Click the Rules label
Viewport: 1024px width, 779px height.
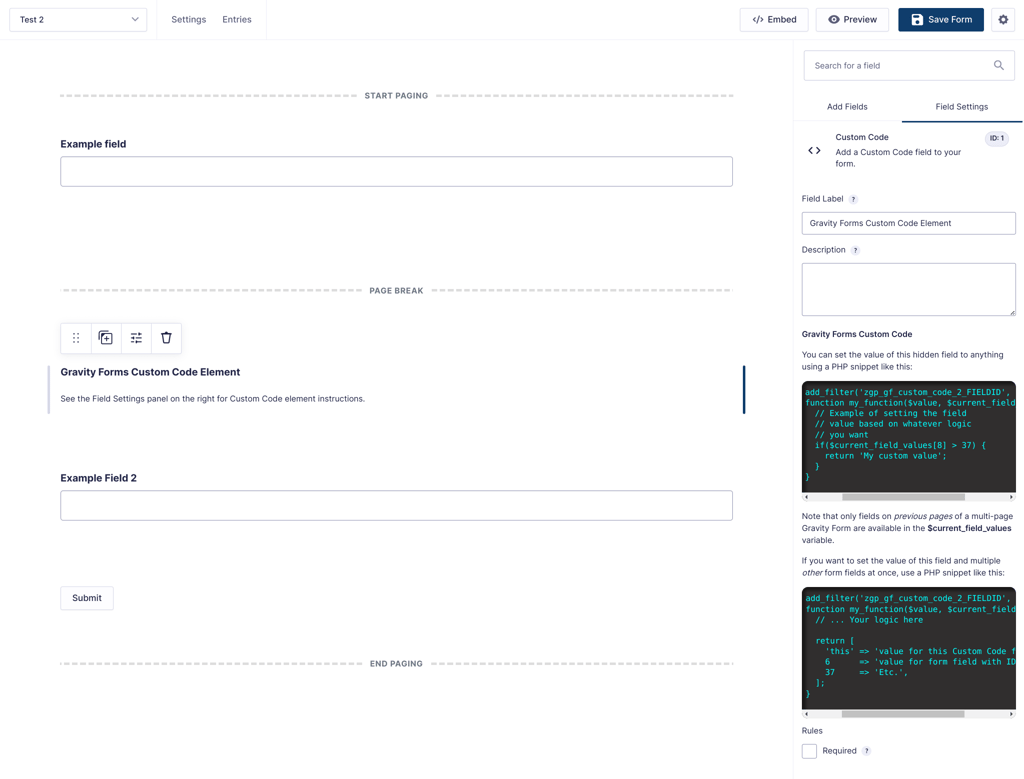click(x=812, y=731)
